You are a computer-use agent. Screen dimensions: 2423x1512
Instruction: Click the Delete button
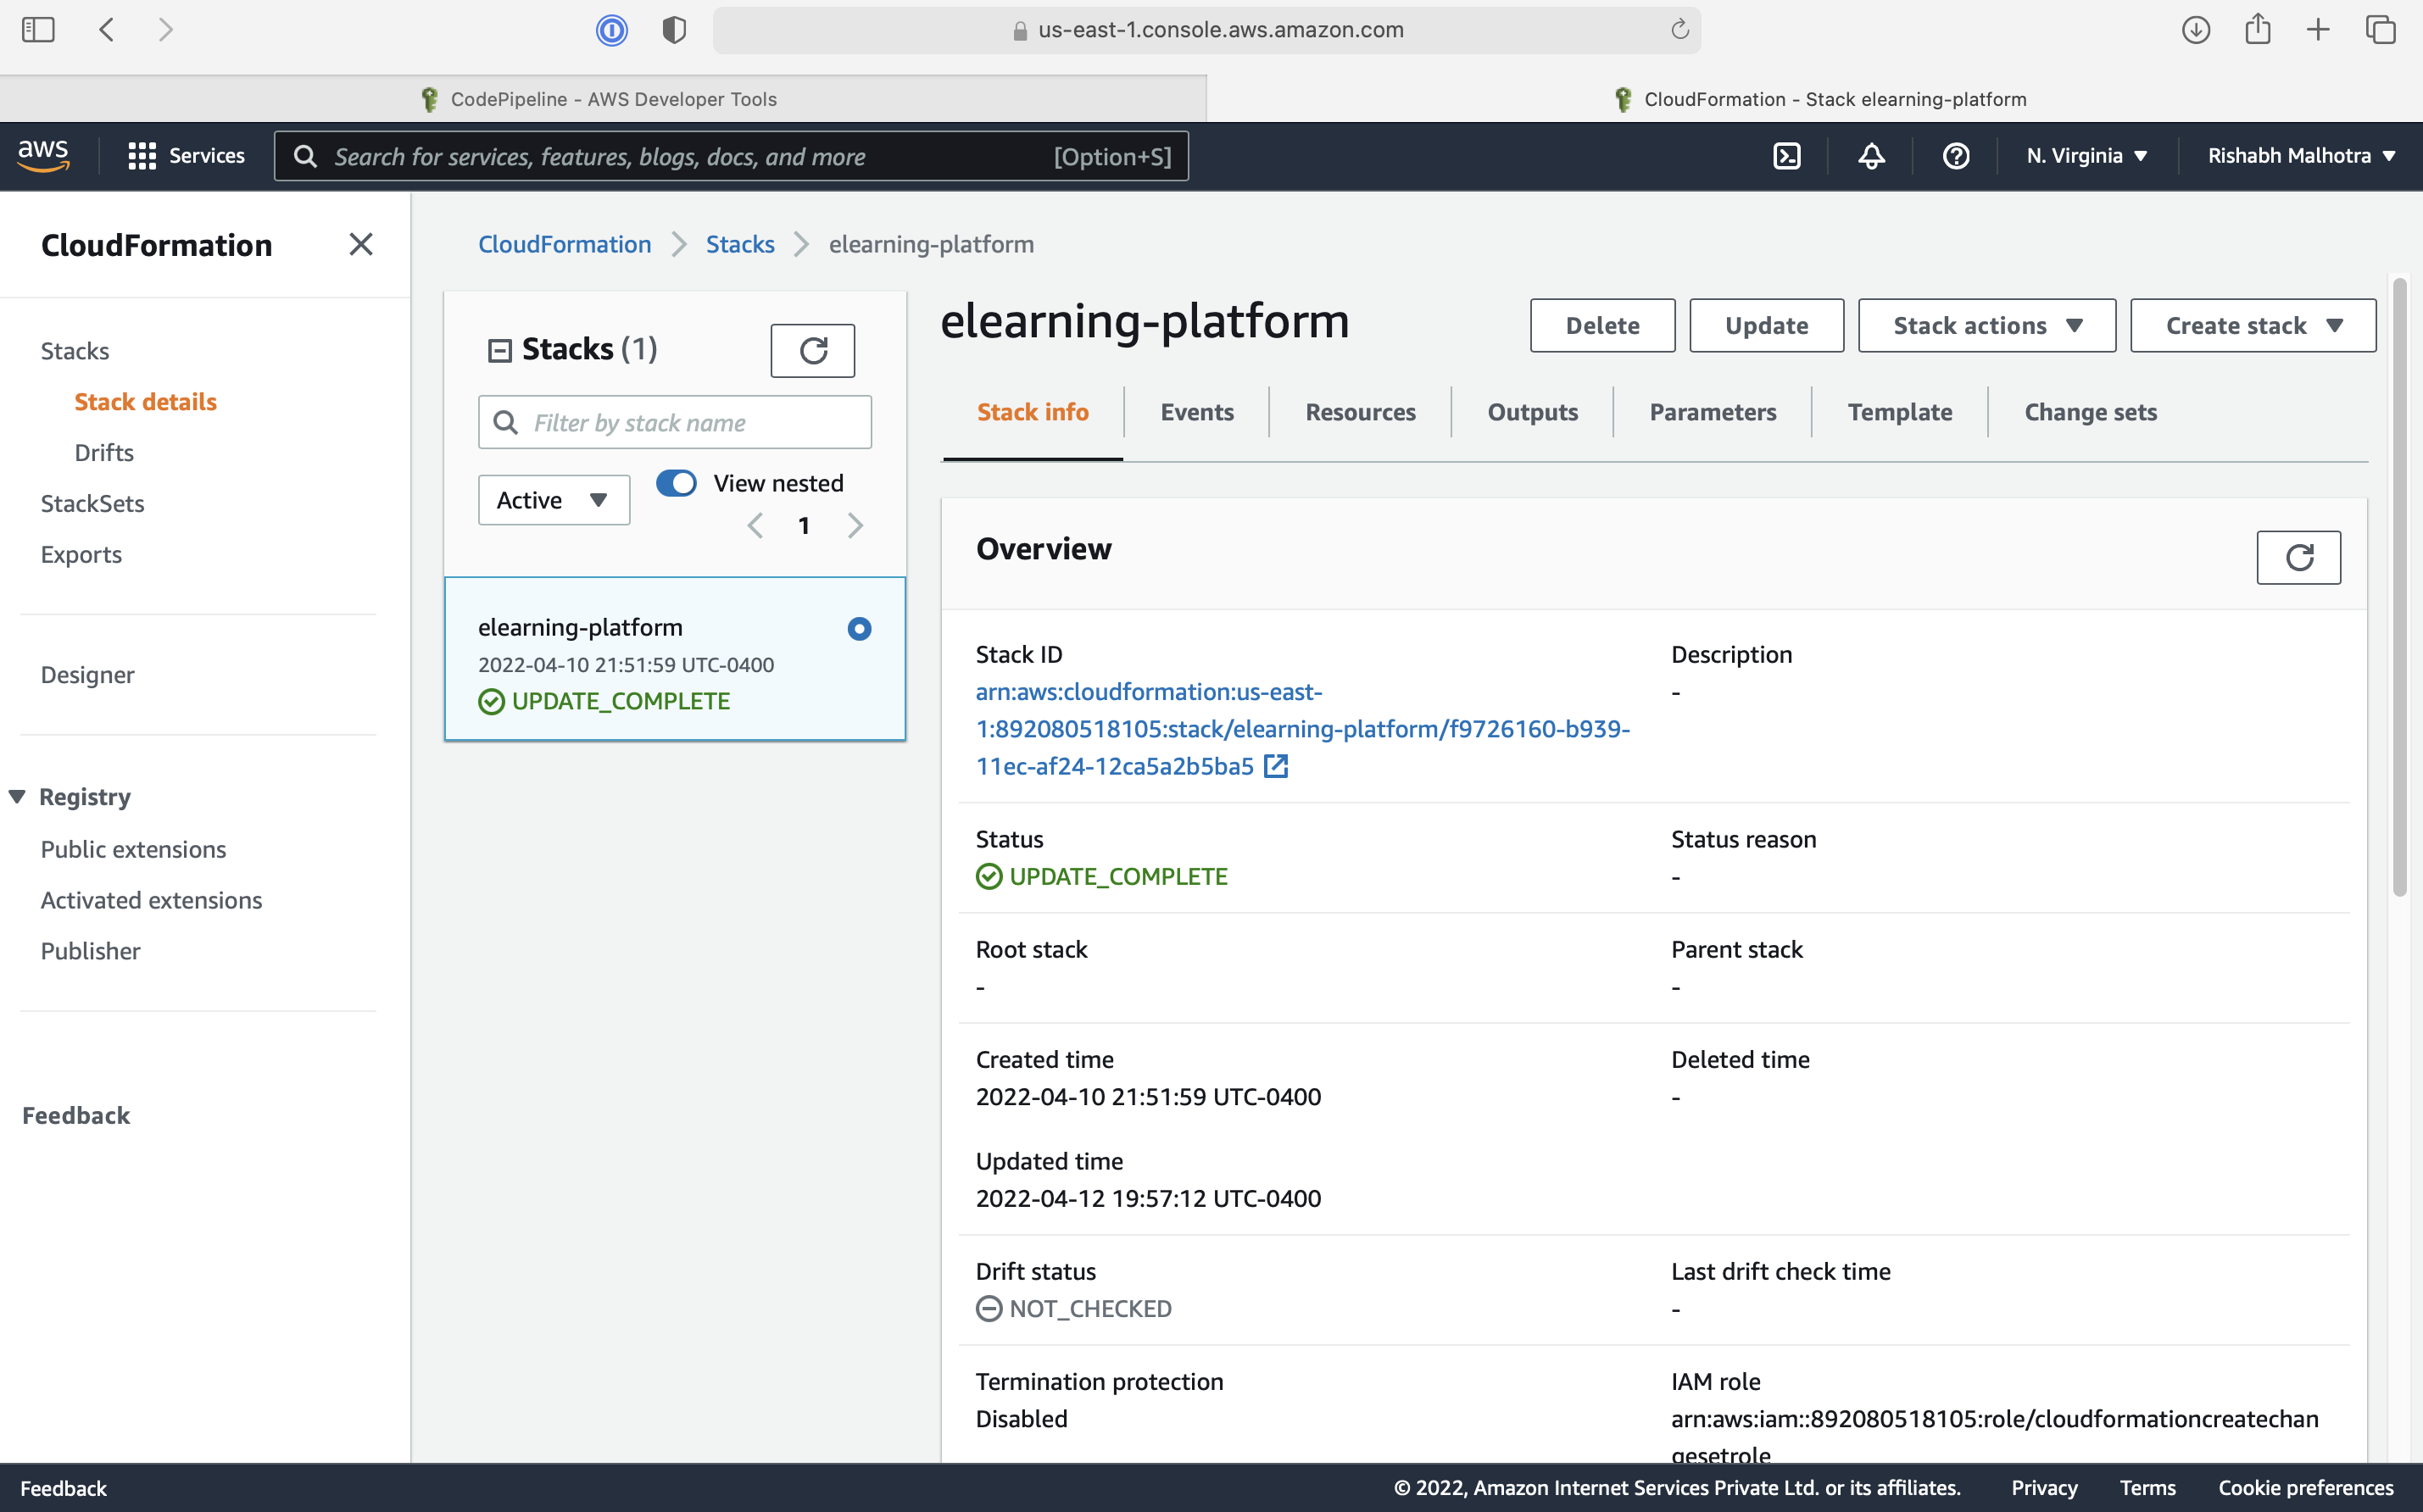(x=1602, y=325)
